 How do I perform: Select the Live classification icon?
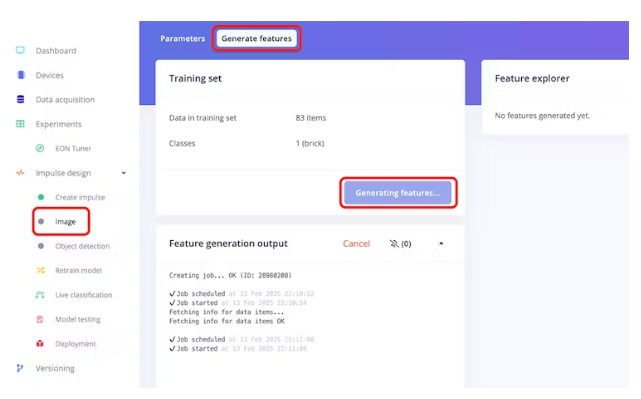click(40, 295)
